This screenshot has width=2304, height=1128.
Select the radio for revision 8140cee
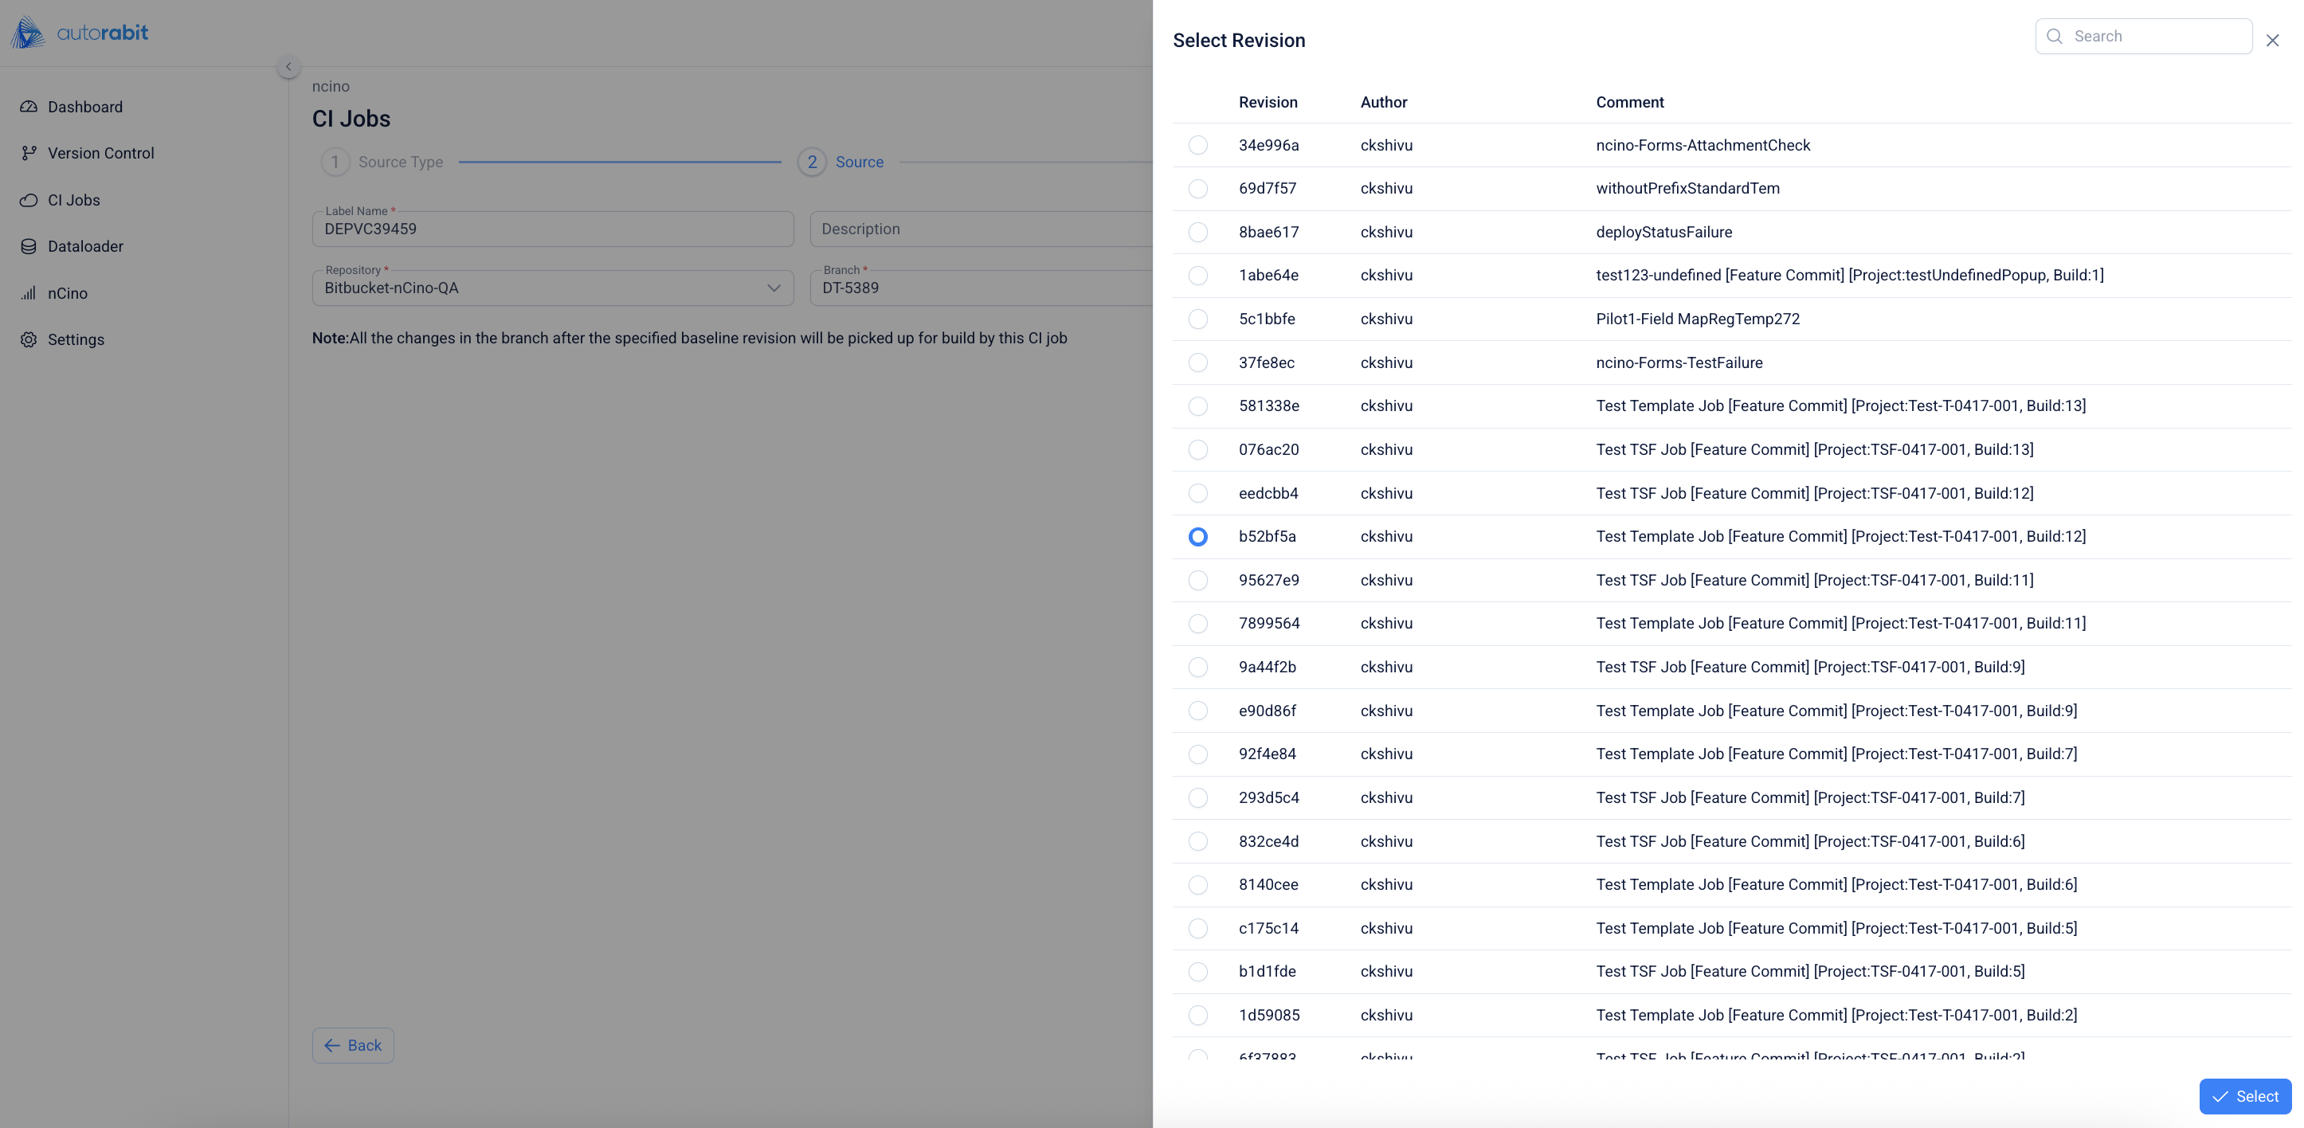click(1198, 885)
